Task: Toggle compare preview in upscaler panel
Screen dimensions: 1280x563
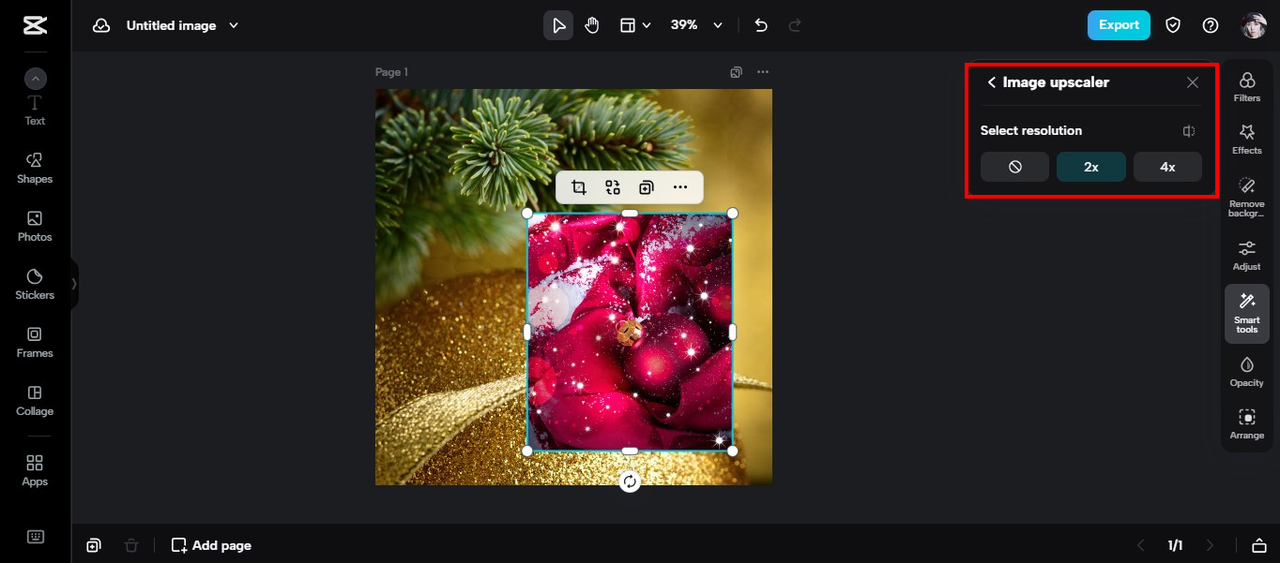Action: (1189, 131)
